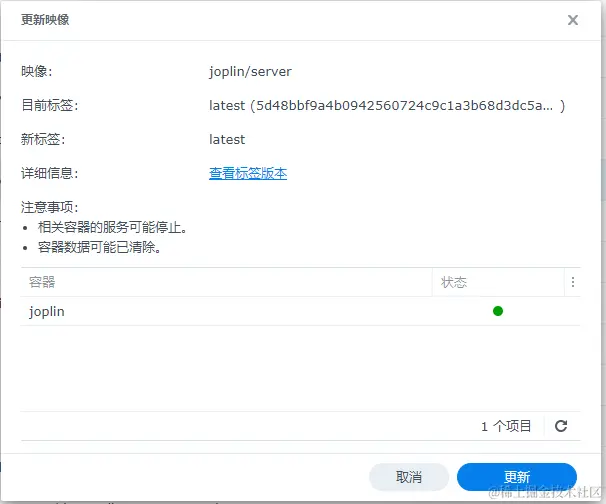This screenshot has width=606, height=504.
Task: Click the 新标签 label
Action: coord(43,139)
